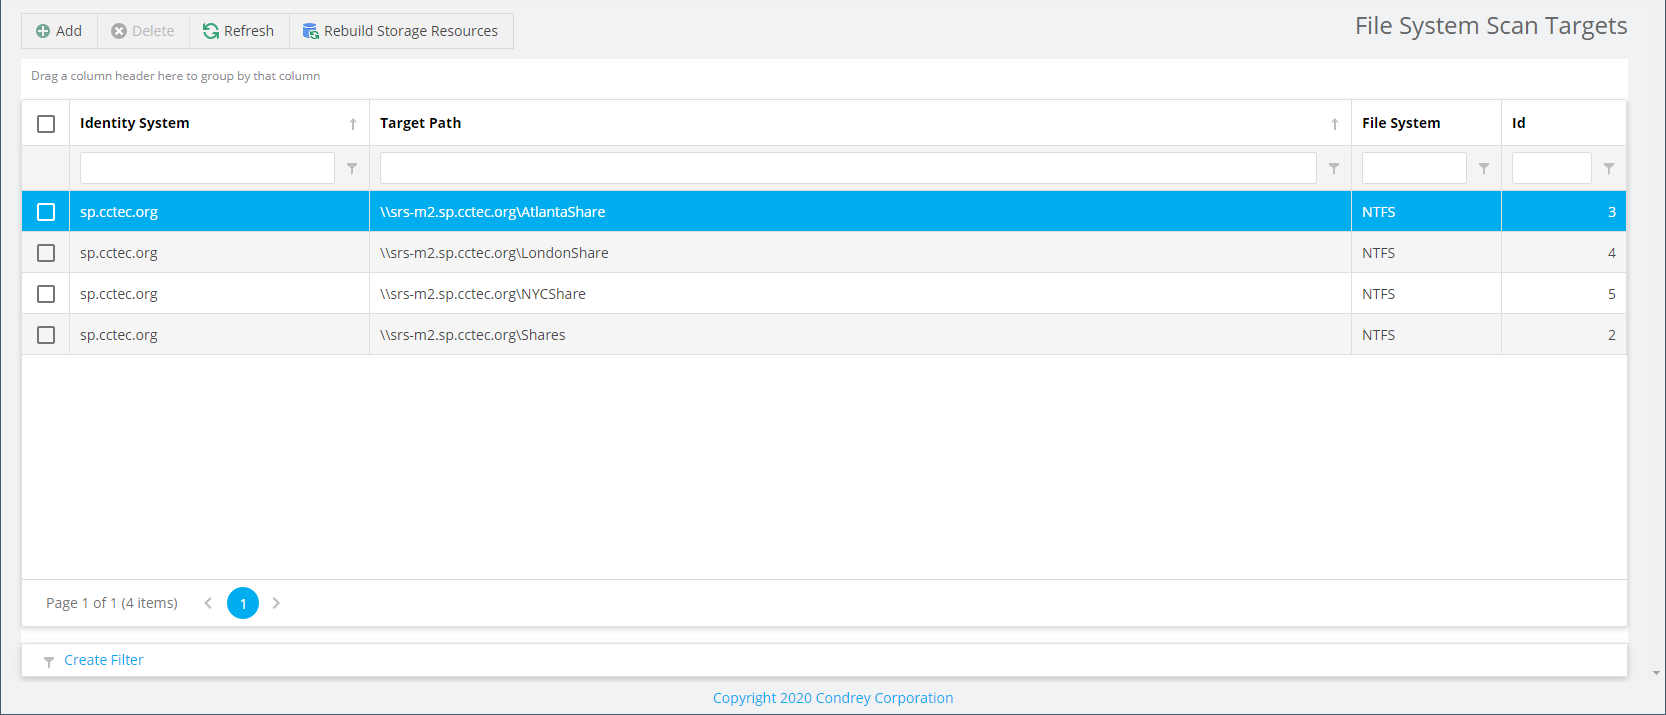This screenshot has width=1666, height=715.
Task: Focus the Target Path filter text box
Action: tap(847, 168)
